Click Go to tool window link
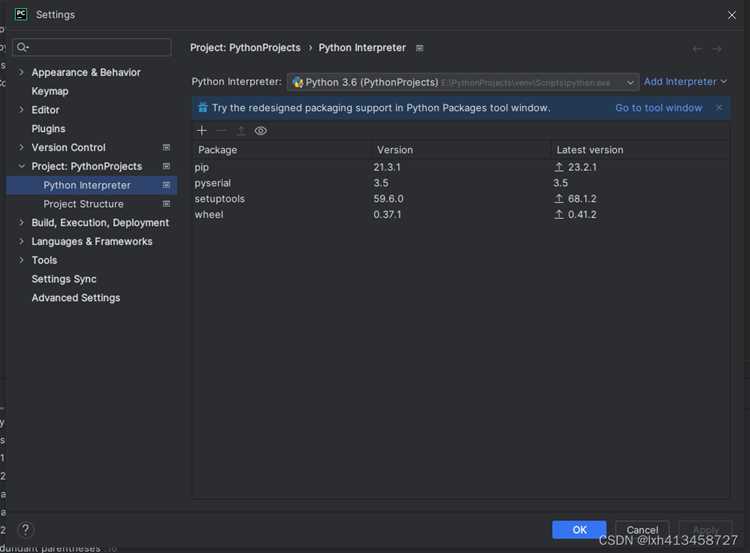Image resolution: width=750 pixels, height=553 pixels. coord(659,108)
